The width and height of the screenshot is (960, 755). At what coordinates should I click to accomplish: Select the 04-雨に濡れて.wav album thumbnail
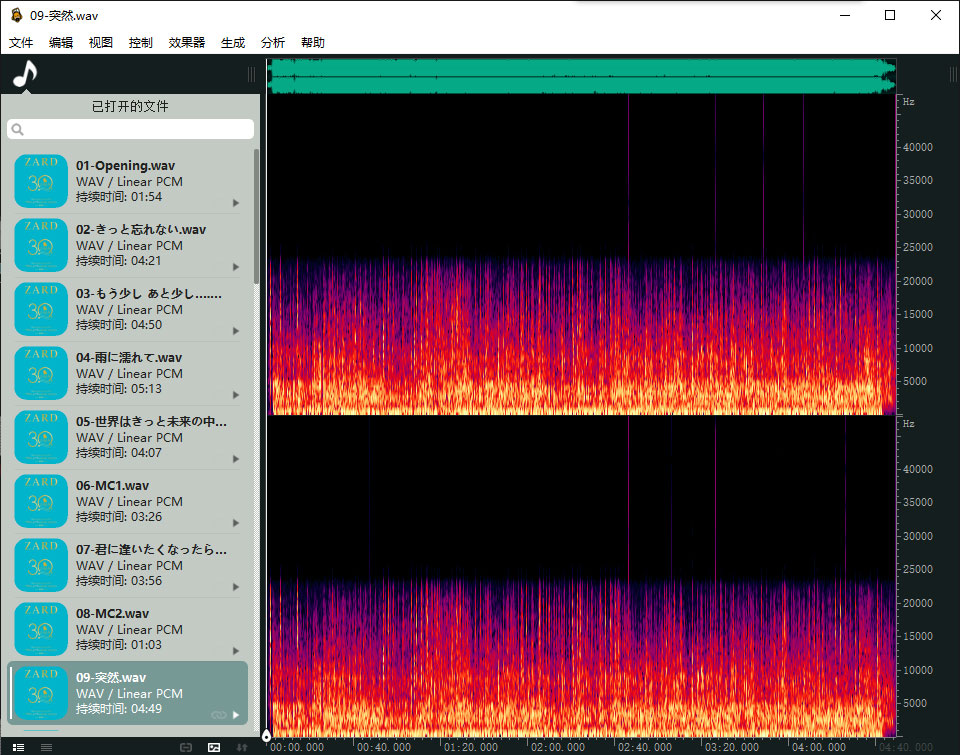click(x=41, y=373)
